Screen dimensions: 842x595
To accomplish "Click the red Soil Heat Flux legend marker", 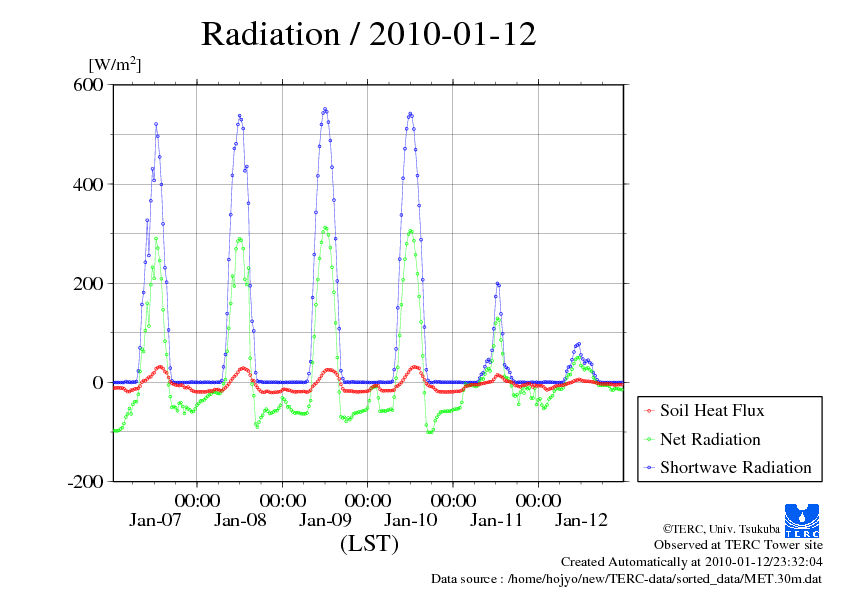I will coord(649,411).
